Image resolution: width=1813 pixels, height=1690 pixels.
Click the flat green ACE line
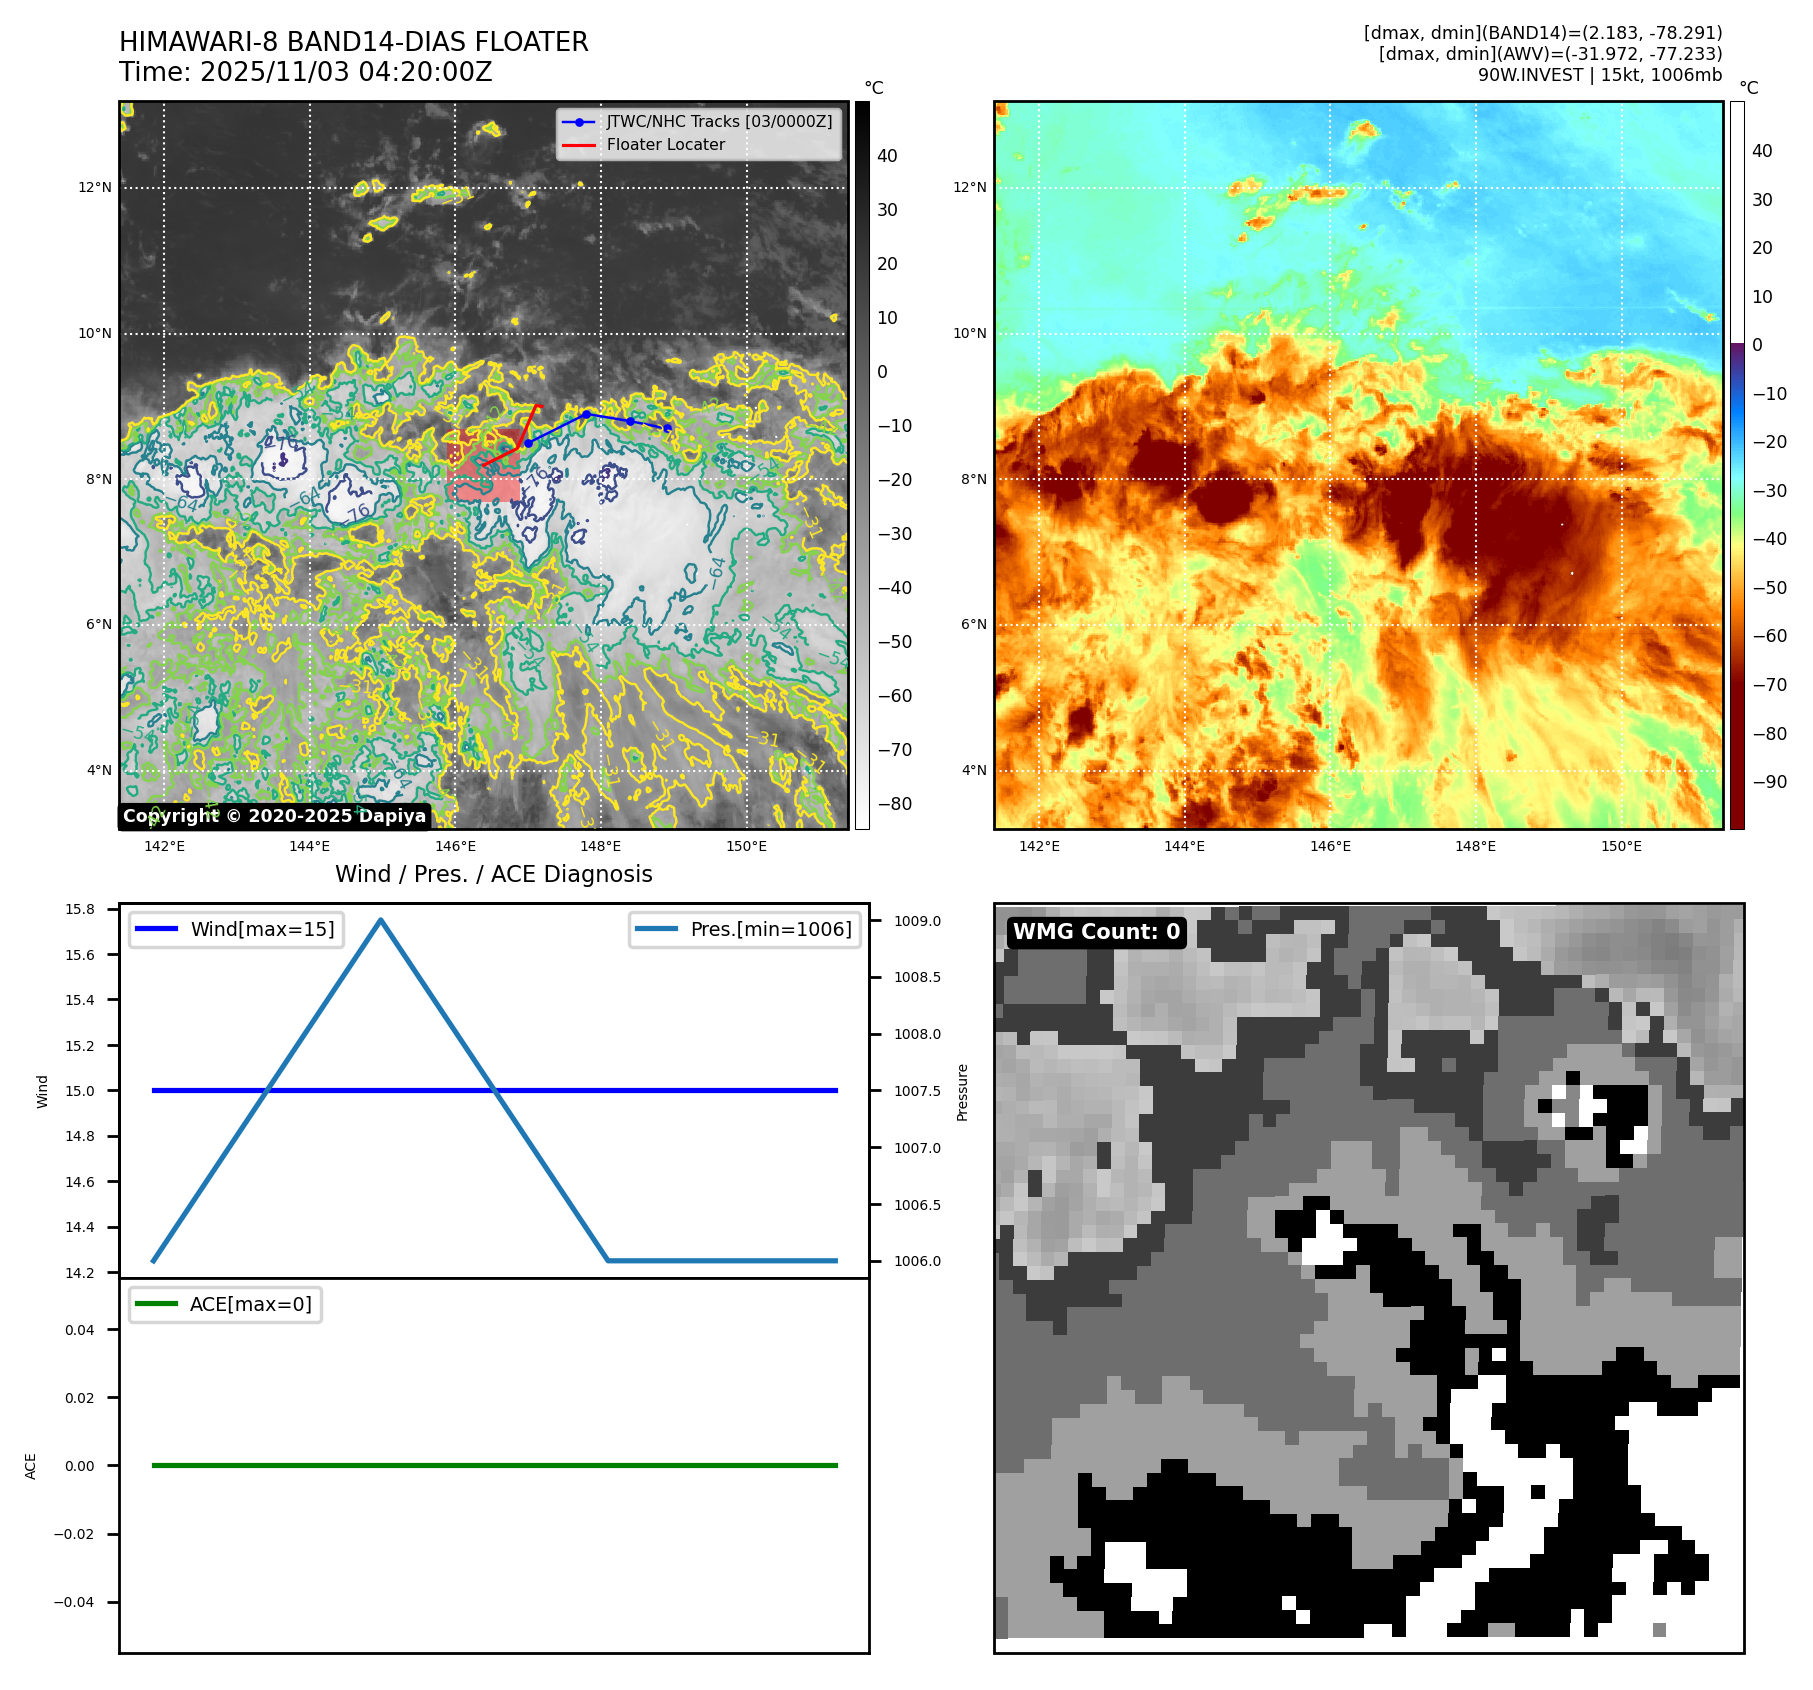point(494,1465)
